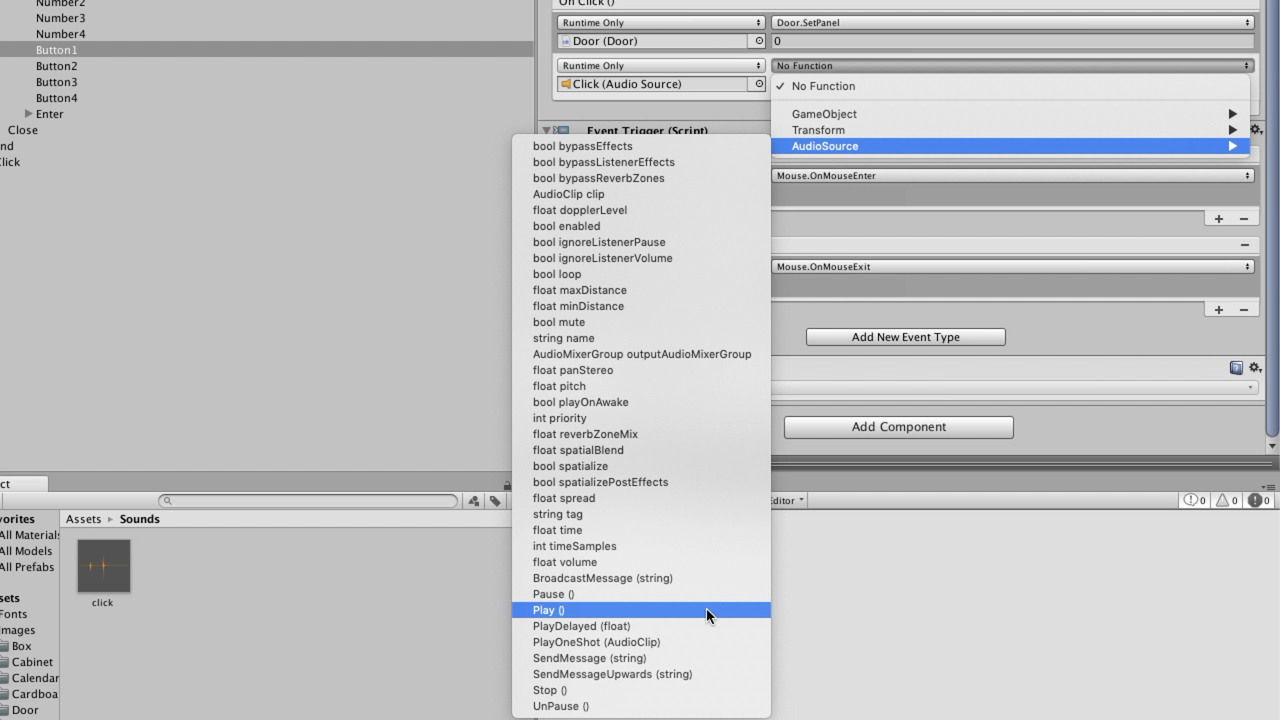
Task: Open the Mouse.OnMouseEnter function dropdown
Action: [1012, 176]
